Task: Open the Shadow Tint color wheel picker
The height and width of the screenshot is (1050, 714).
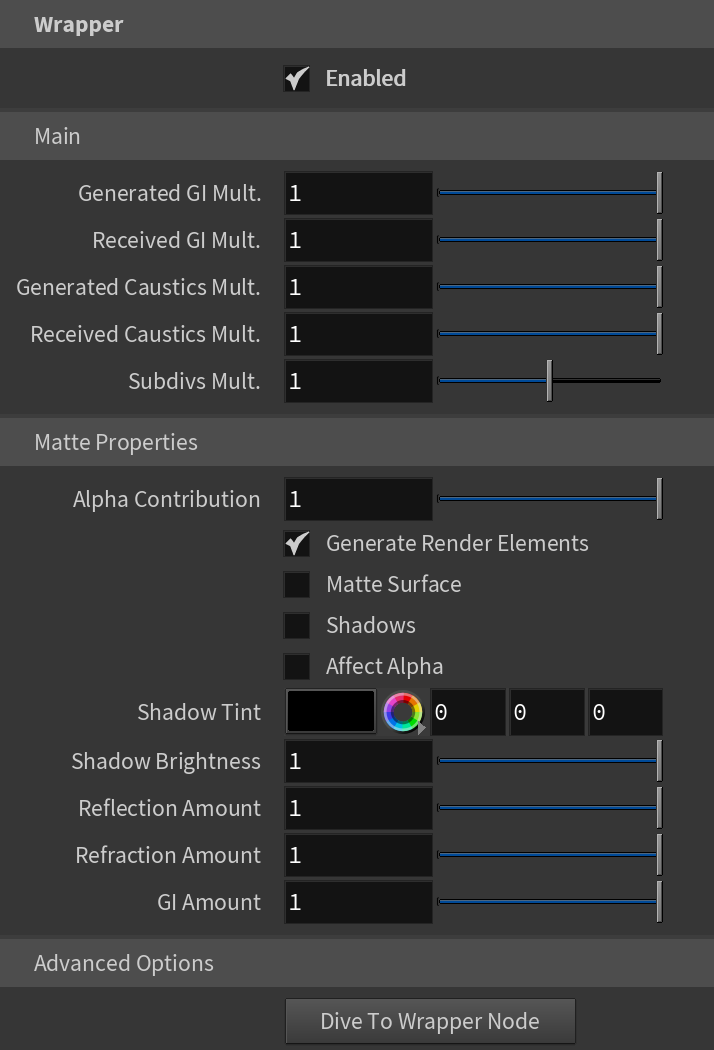Action: point(403,712)
